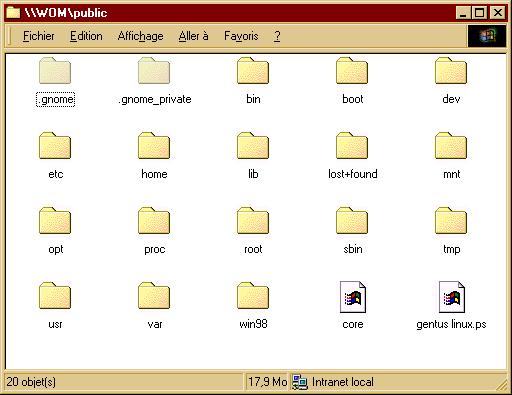Click the menu bar drag handle beside Fichier

click(x=10, y=36)
